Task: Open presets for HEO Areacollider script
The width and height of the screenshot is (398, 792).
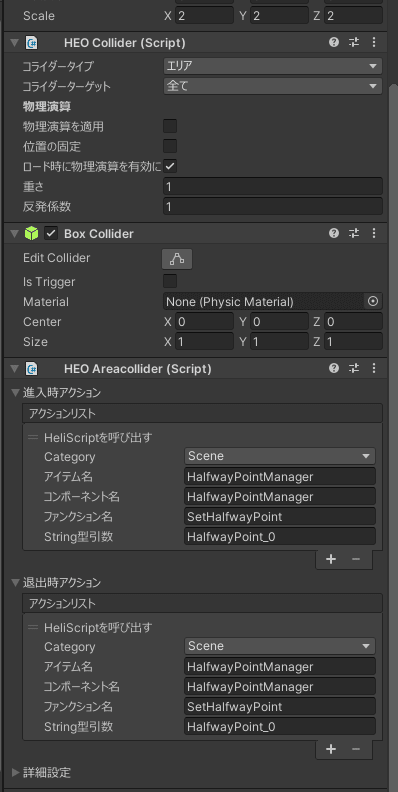Action: click(x=354, y=368)
